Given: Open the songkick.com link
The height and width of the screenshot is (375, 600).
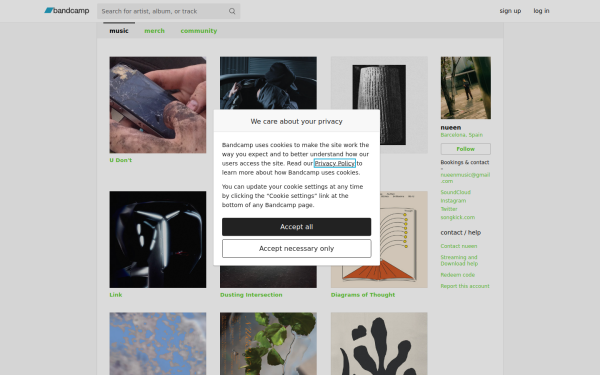Looking at the screenshot, I should (458, 217).
